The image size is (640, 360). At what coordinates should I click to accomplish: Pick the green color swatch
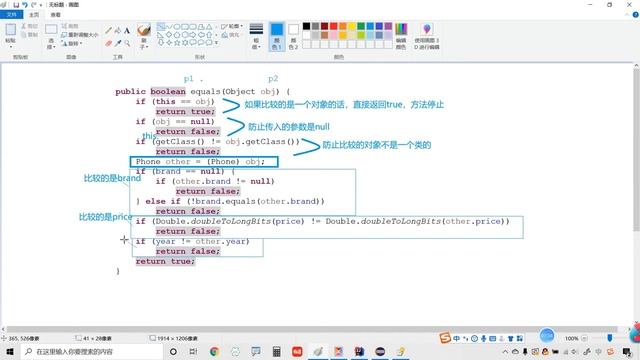click(x=361, y=26)
